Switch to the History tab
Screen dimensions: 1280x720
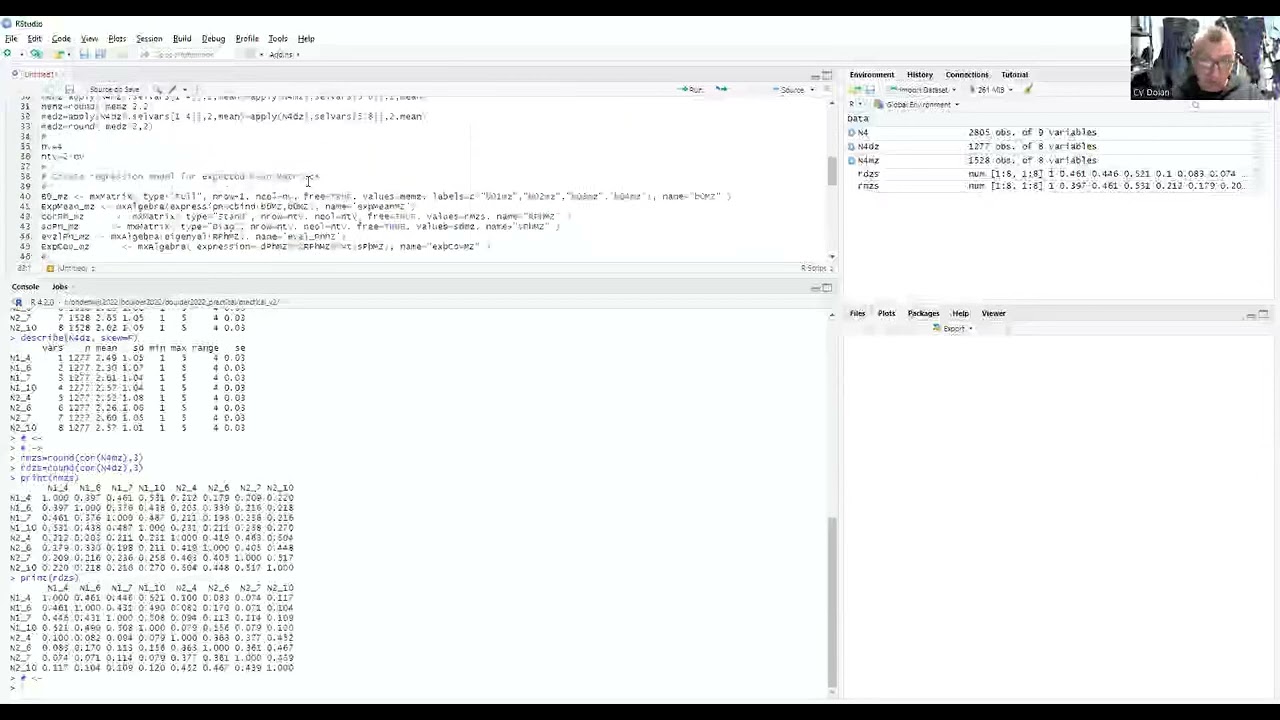919,74
